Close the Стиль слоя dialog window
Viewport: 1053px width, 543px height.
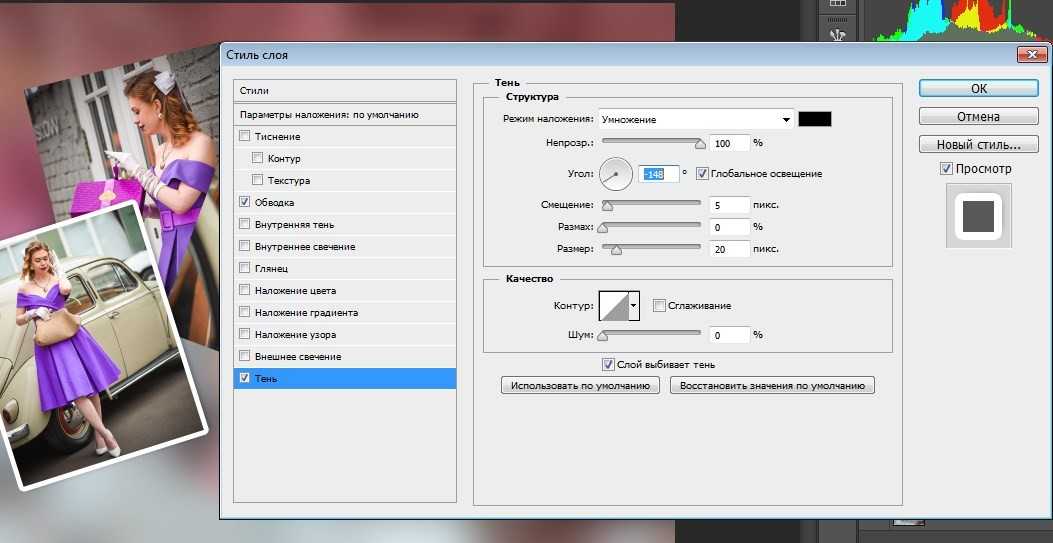1030,55
